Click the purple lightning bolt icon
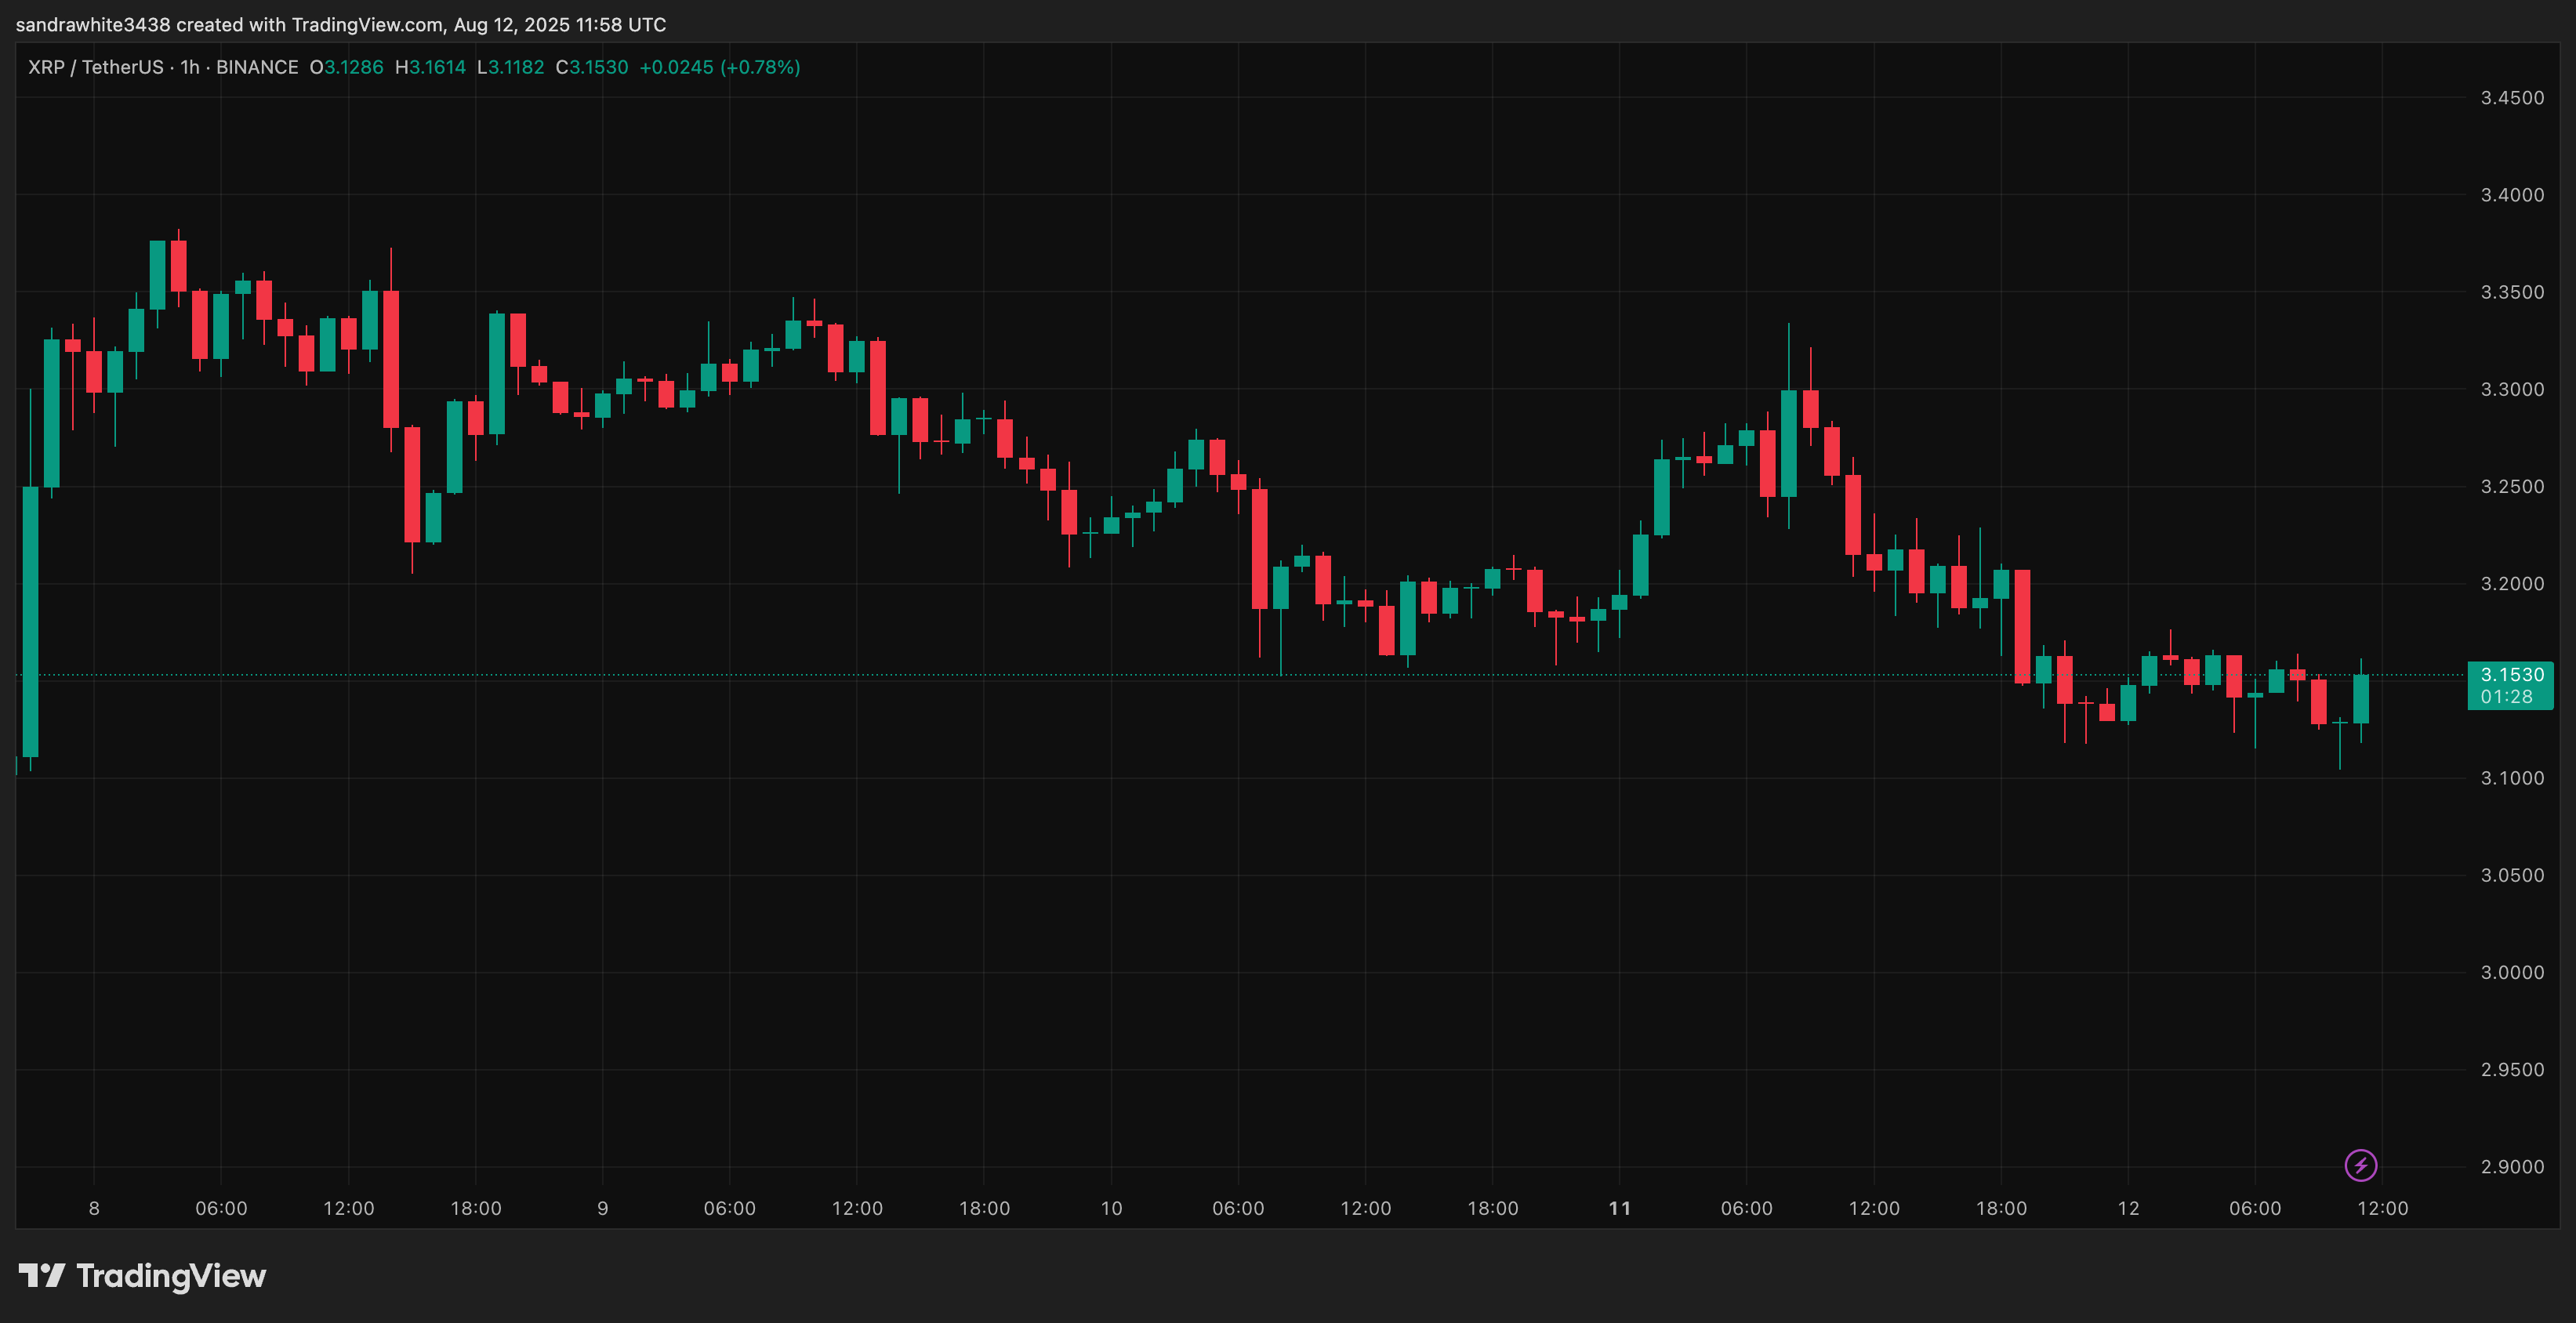Image resolution: width=2576 pixels, height=1323 pixels. 2360,1165
